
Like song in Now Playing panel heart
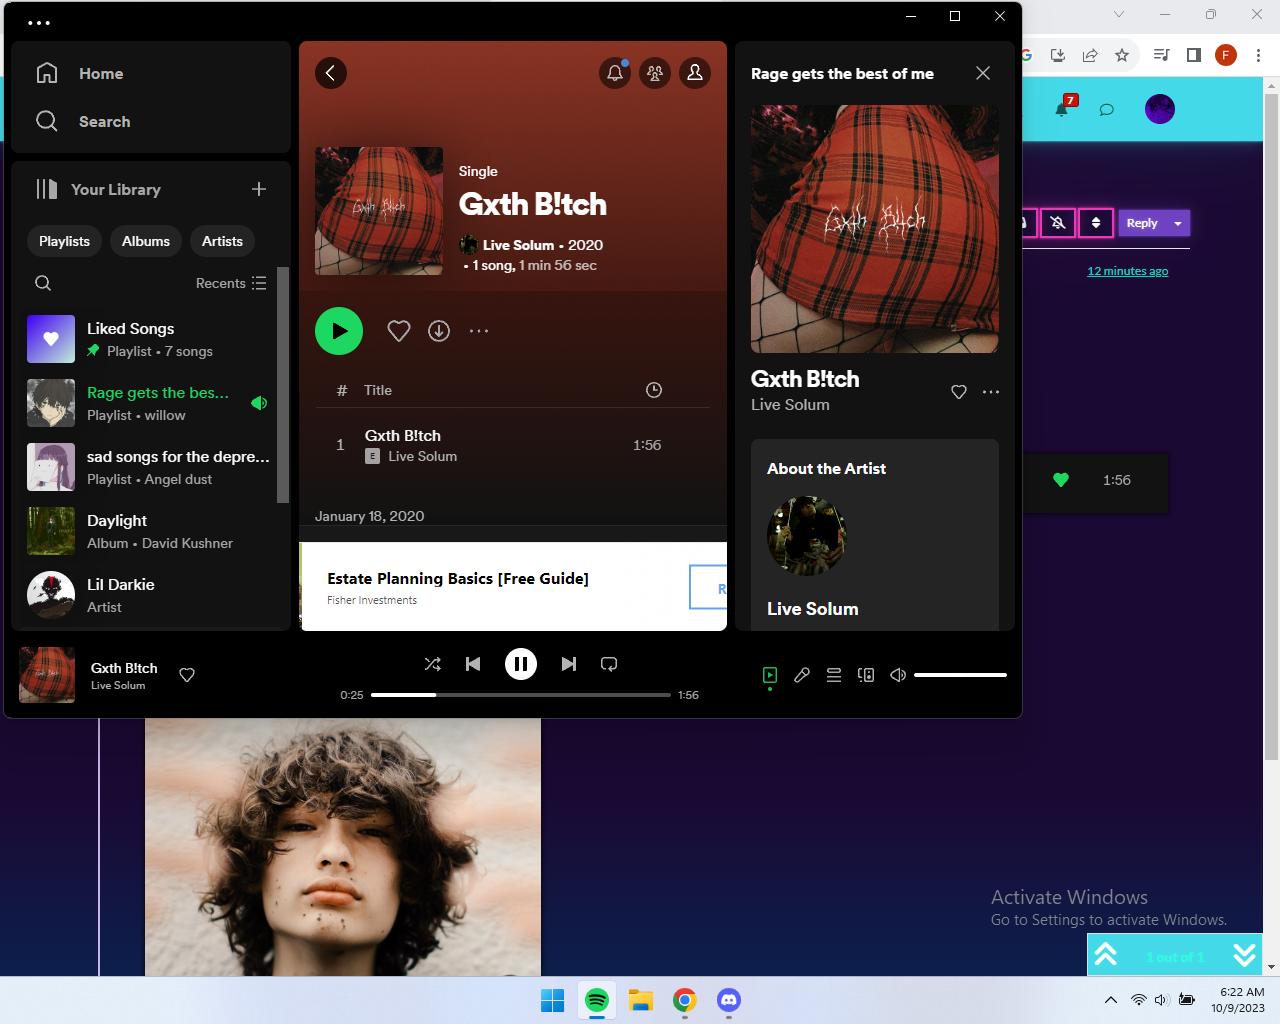coord(959,392)
